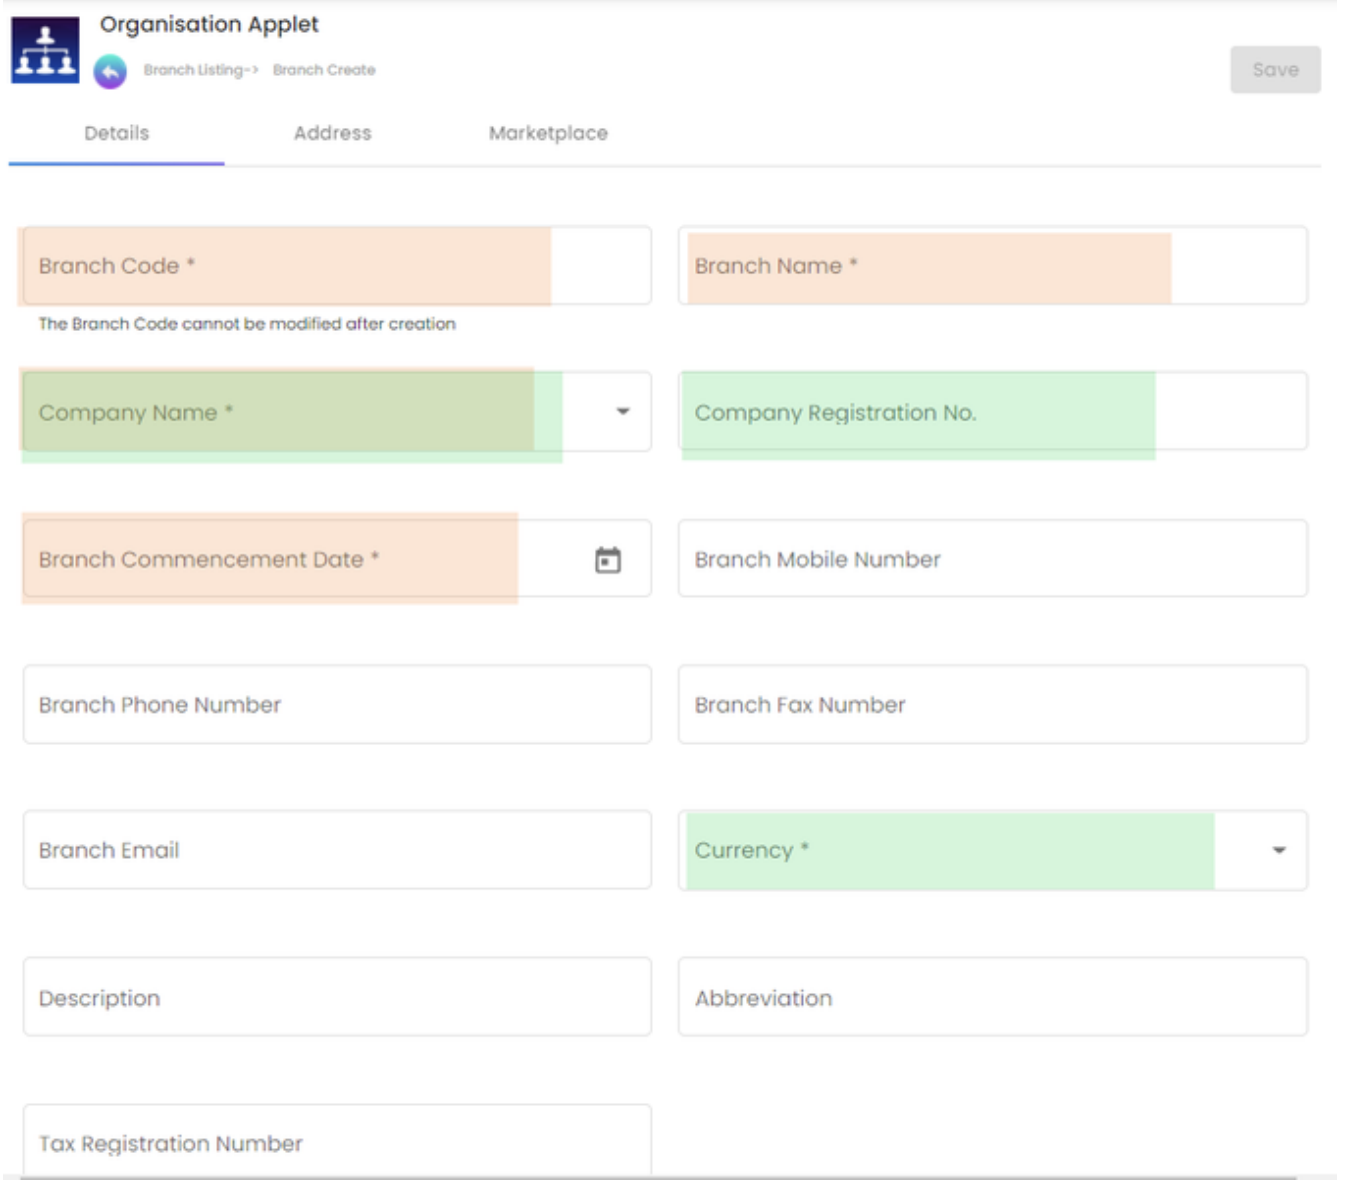1346x1198 pixels.
Task: Switch to the Details tab
Action: [x=116, y=133]
